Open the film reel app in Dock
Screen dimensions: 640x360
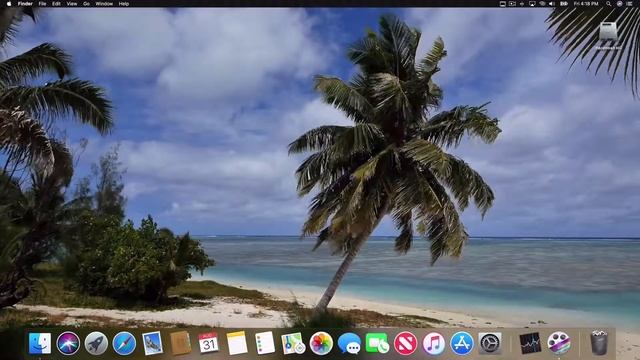(x=559, y=343)
